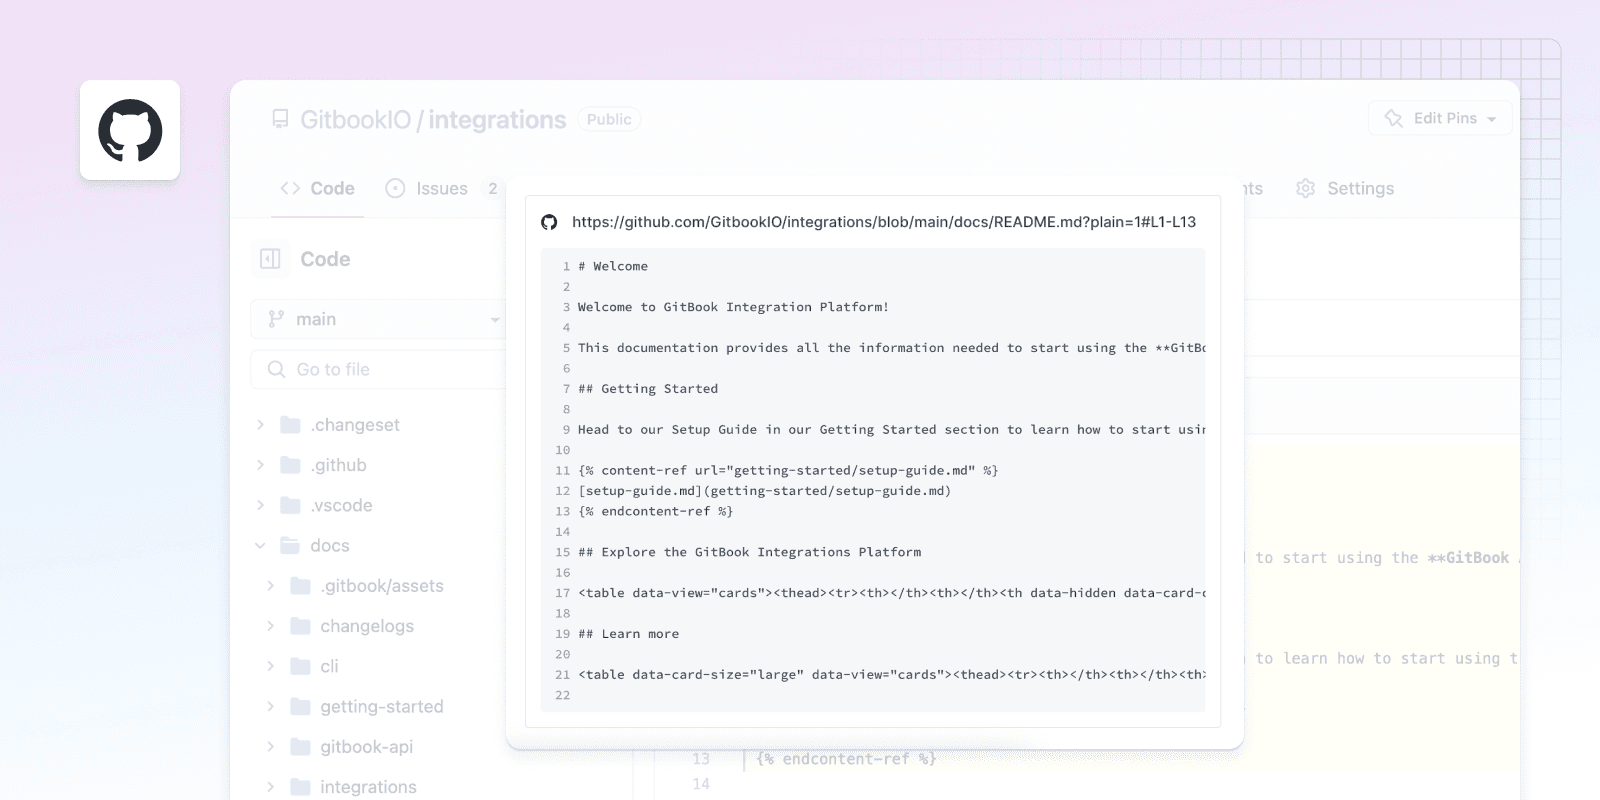Click the Settings gear icon
Screen dimensions: 1600x800
coord(1305,188)
